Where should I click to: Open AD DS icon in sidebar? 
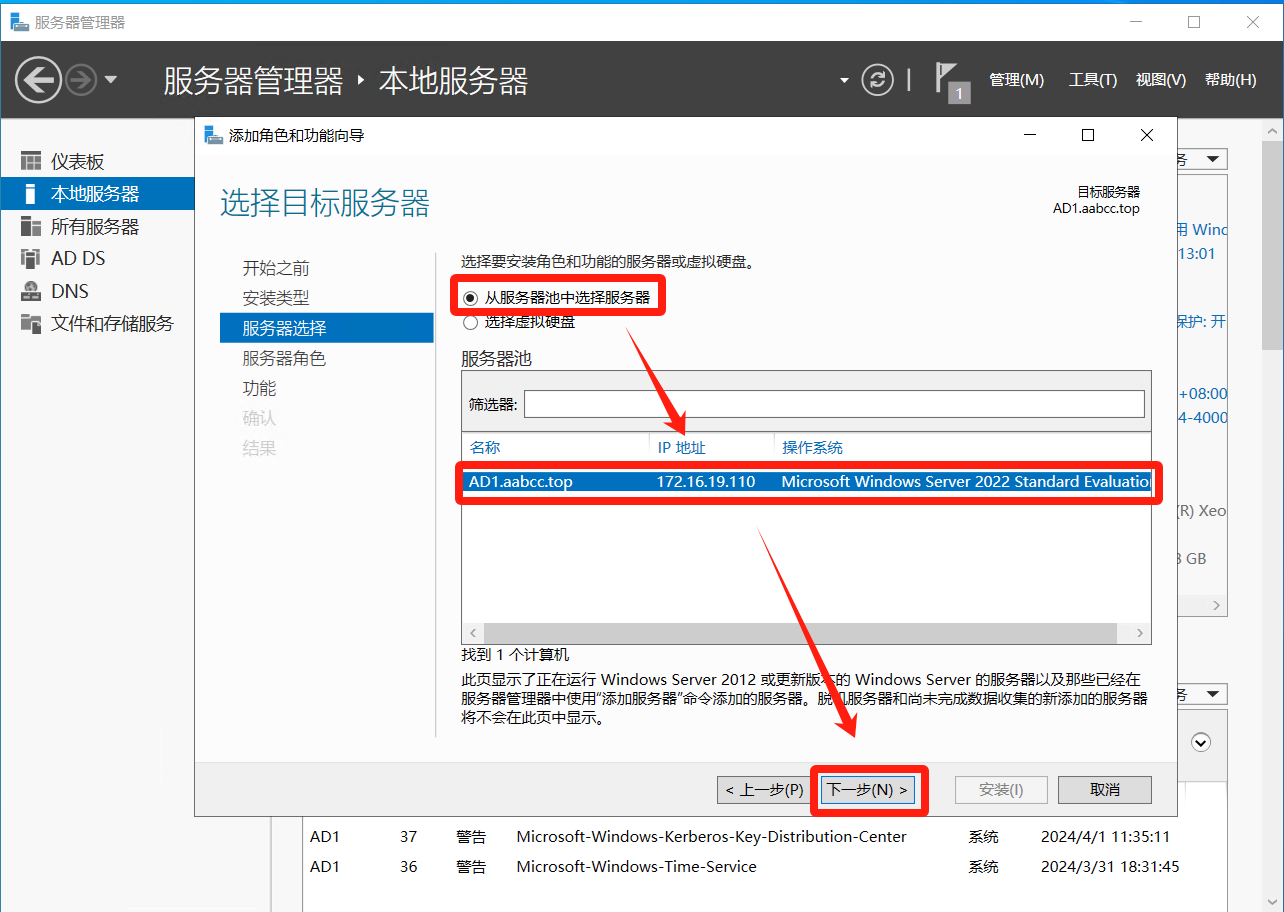(x=32, y=259)
